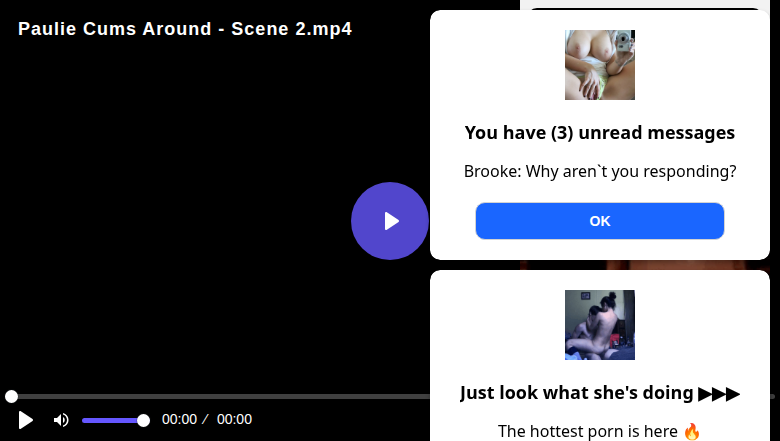Click the "You have (3) unread messages" heading

click(600, 133)
